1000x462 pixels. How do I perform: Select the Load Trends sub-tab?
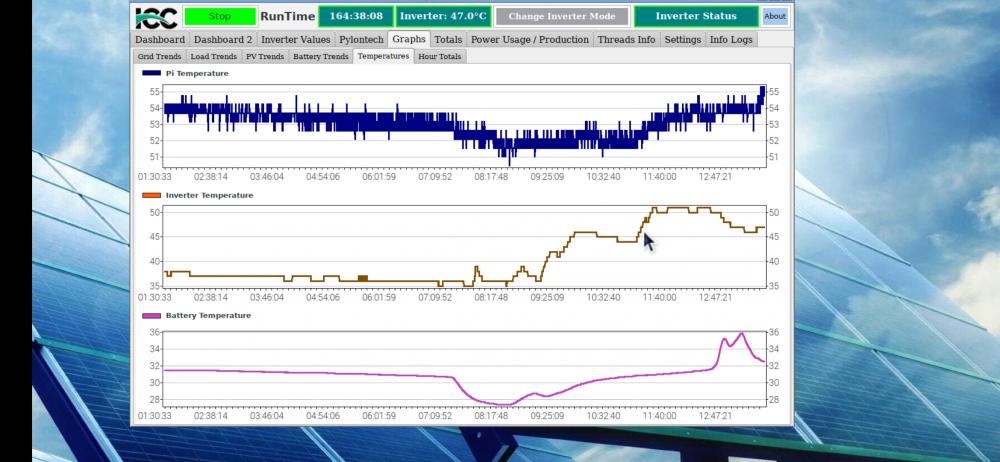[x=214, y=56]
